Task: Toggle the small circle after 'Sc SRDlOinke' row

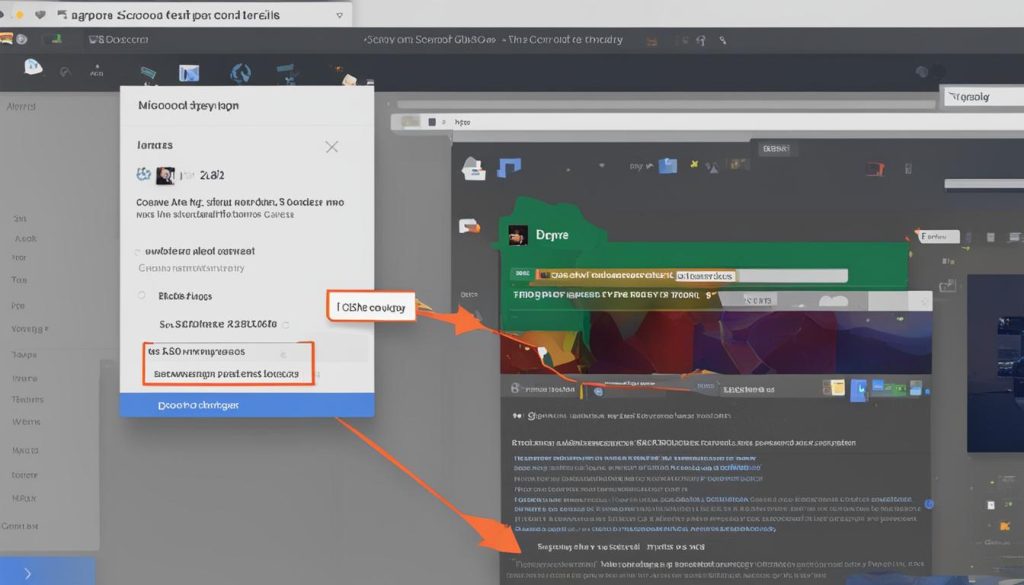Action: click(x=286, y=325)
